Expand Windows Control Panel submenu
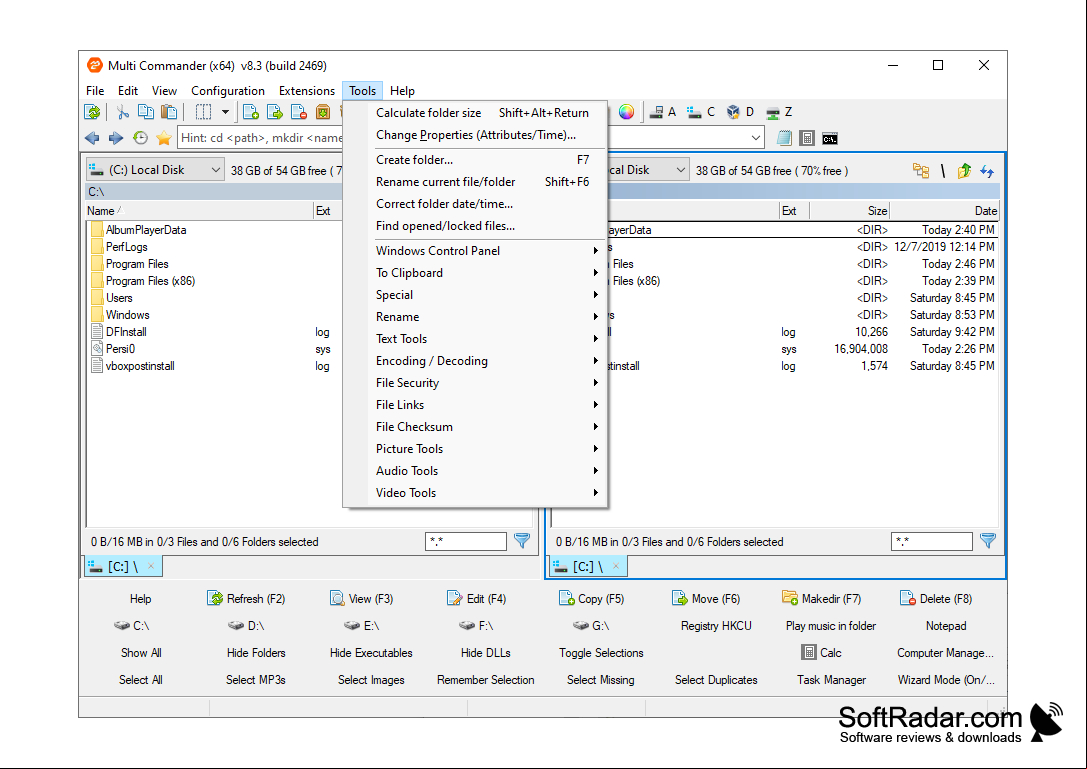 (x=475, y=251)
